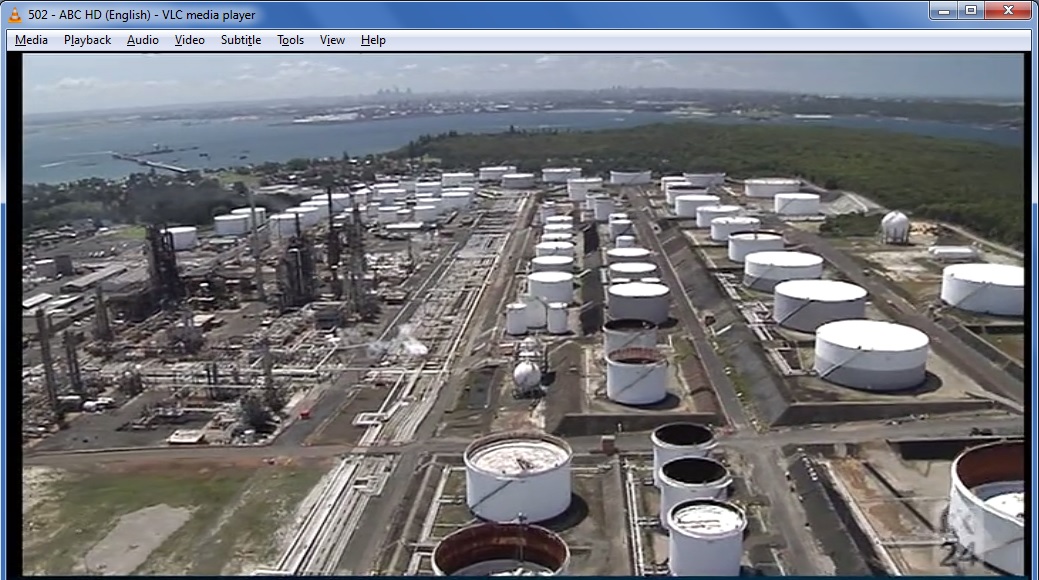Screen dimensions: 1039x580
Task: Open the Tools menu
Action: (x=290, y=40)
